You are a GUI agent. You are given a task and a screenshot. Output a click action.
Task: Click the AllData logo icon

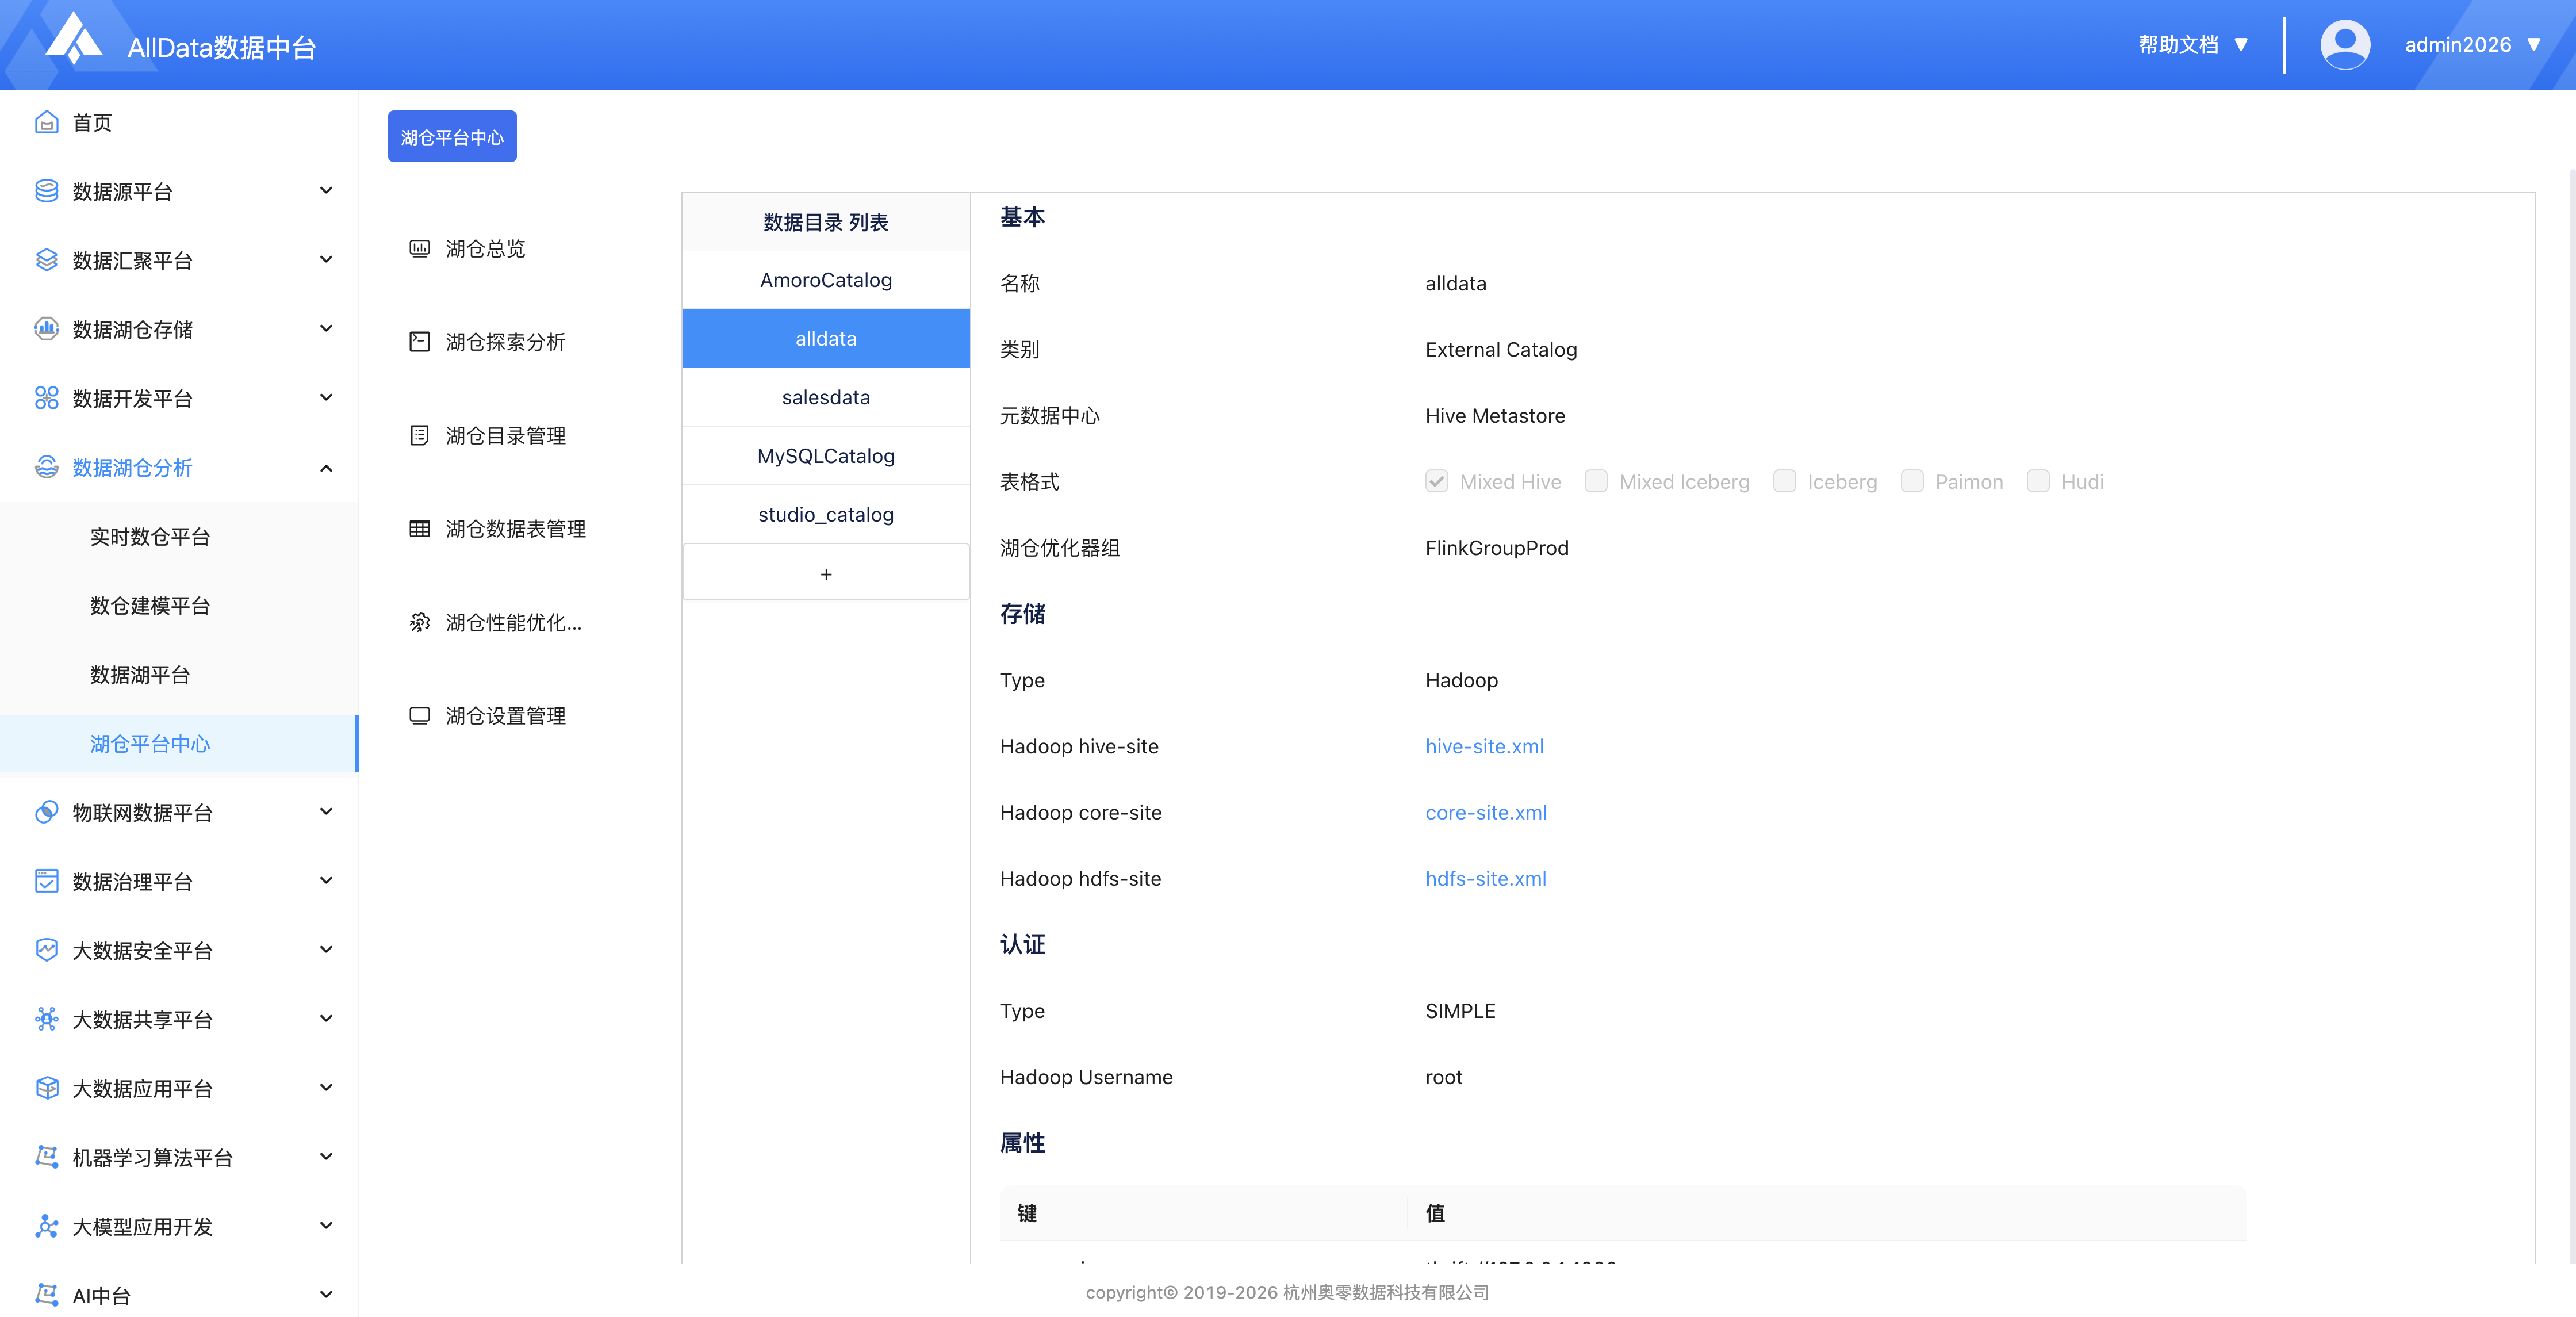(x=74, y=38)
